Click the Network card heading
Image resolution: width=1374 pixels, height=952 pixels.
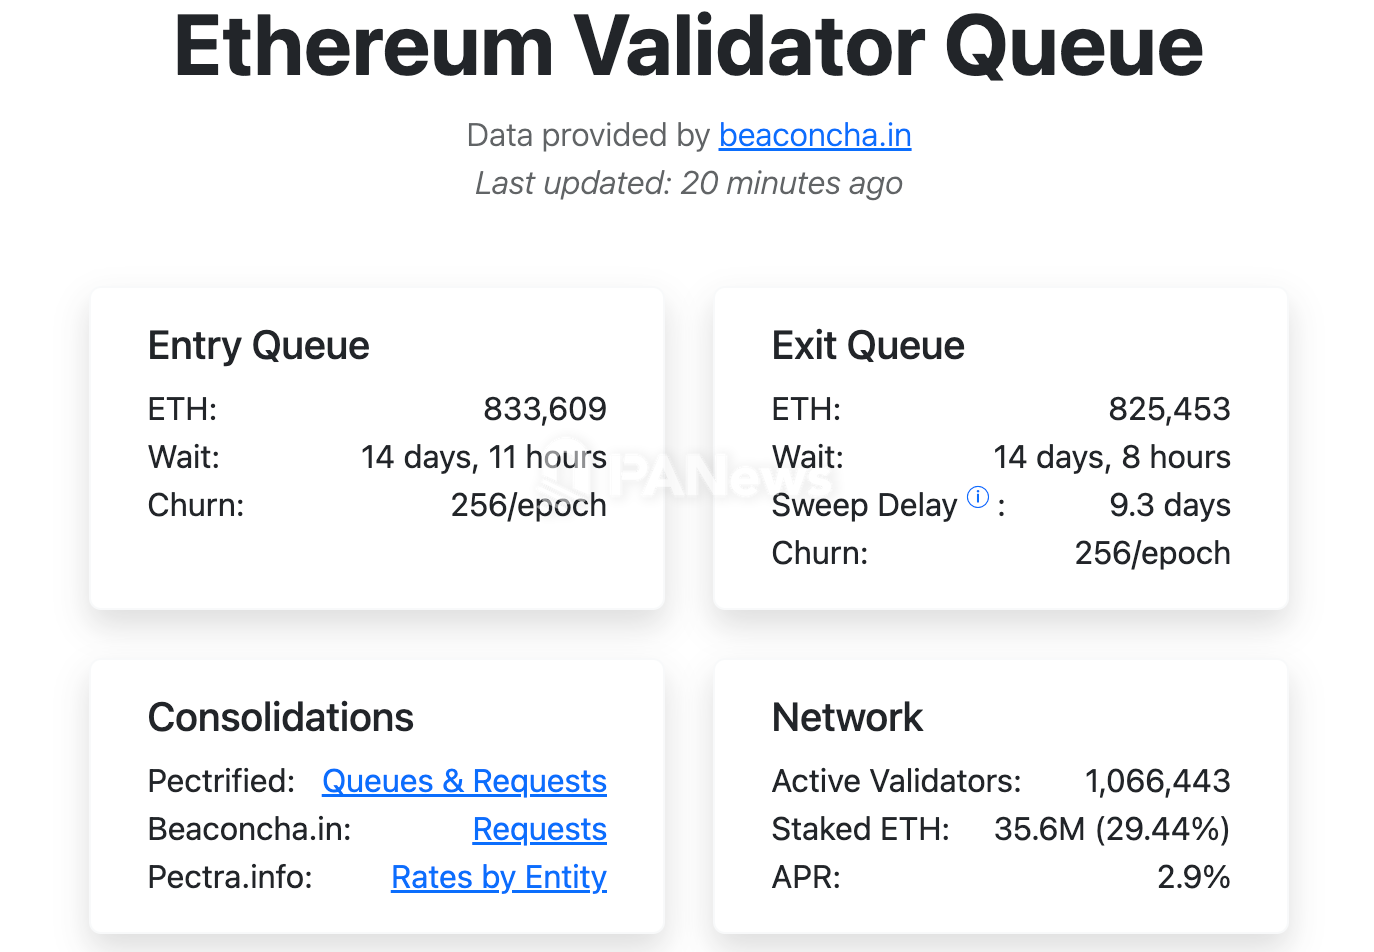click(x=848, y=718)
